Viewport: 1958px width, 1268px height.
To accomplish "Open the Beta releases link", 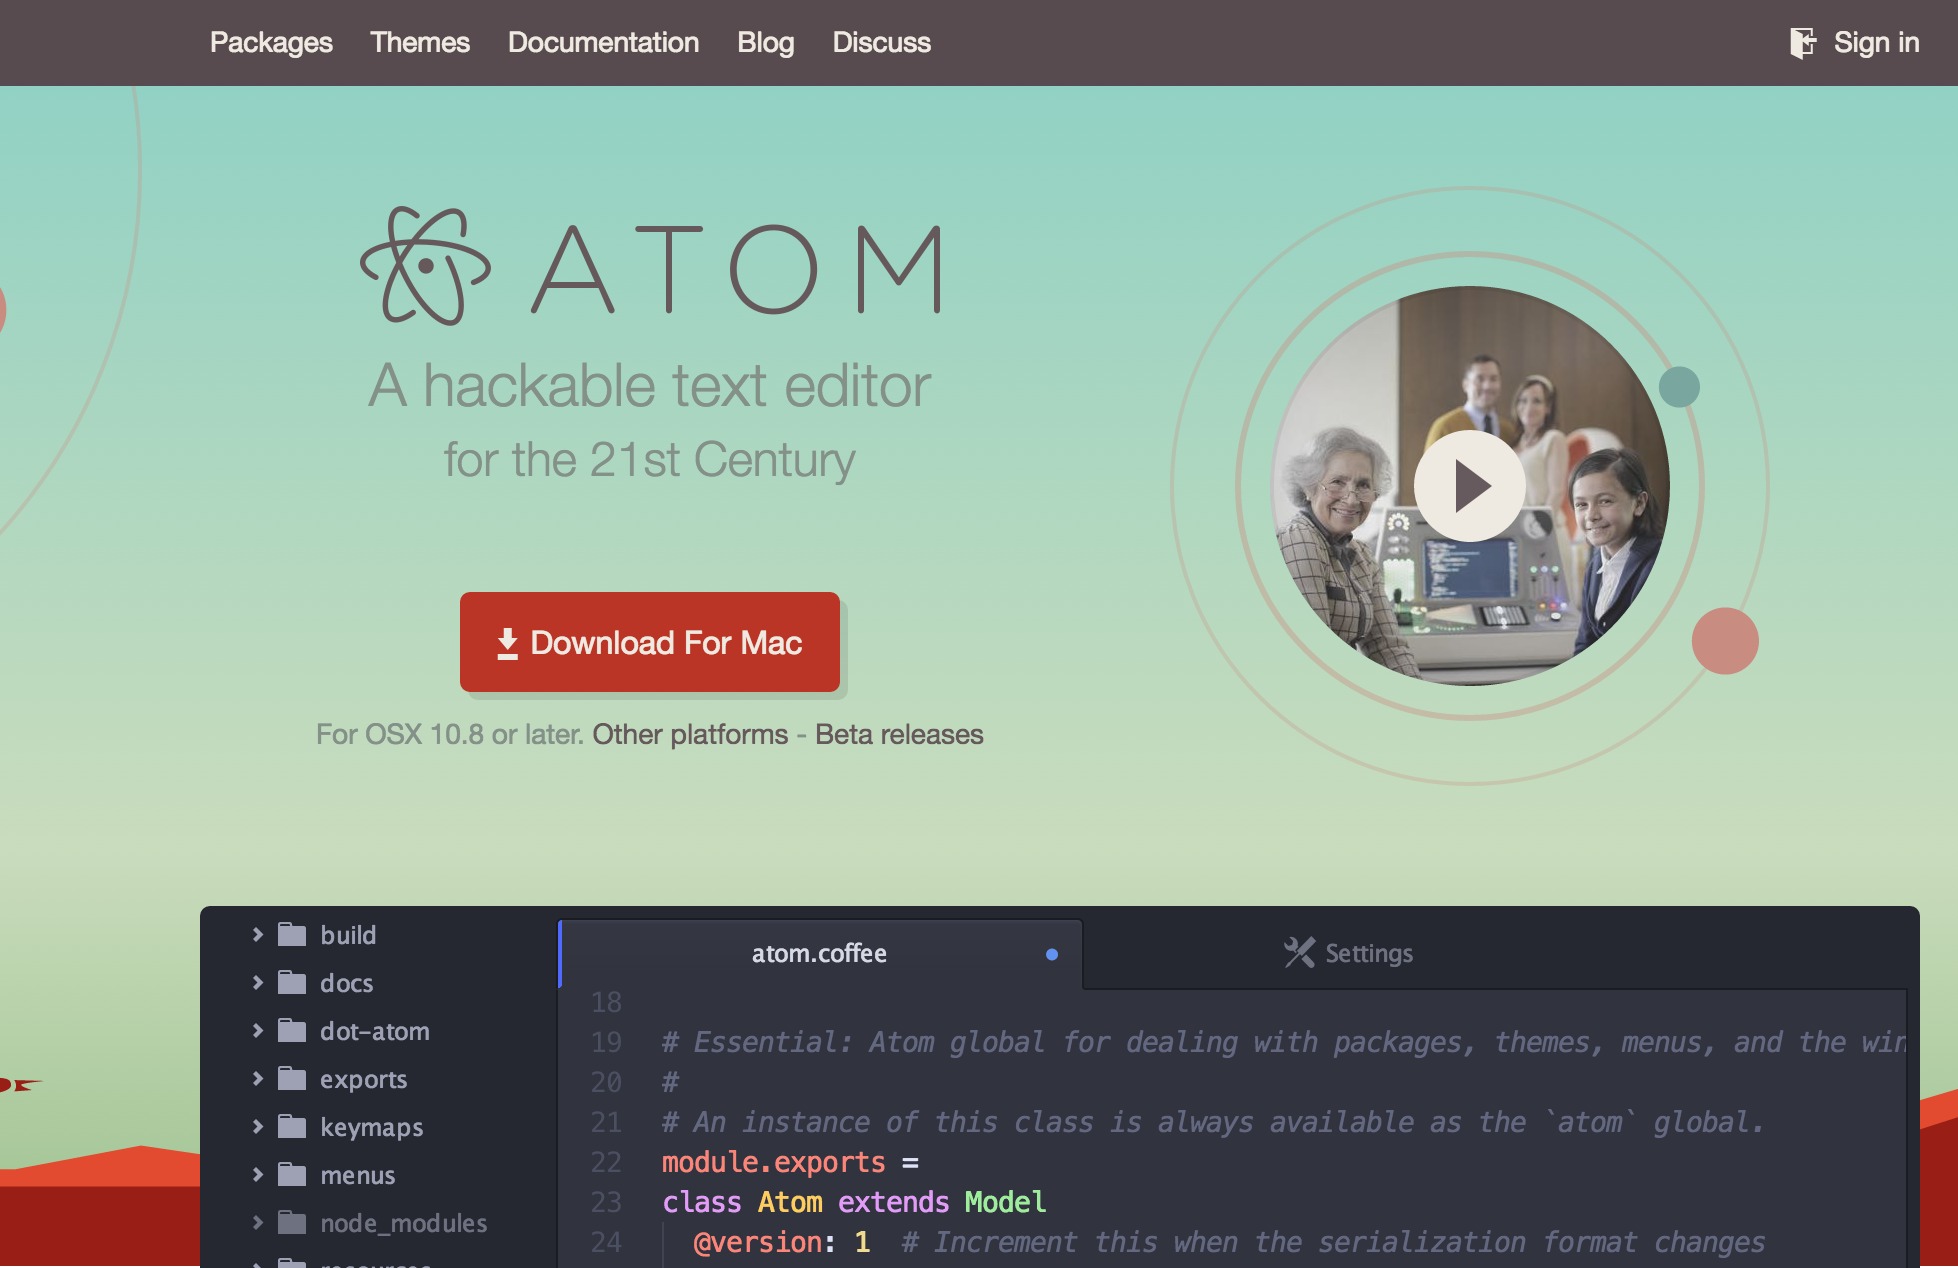I will tap(898, 734).
